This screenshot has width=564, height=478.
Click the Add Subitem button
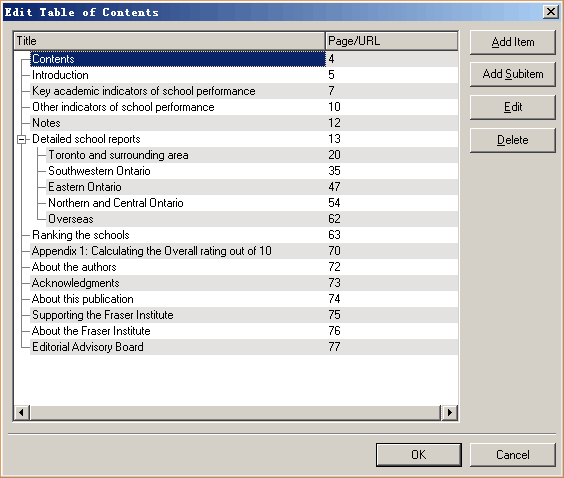(x=513, y=74)
